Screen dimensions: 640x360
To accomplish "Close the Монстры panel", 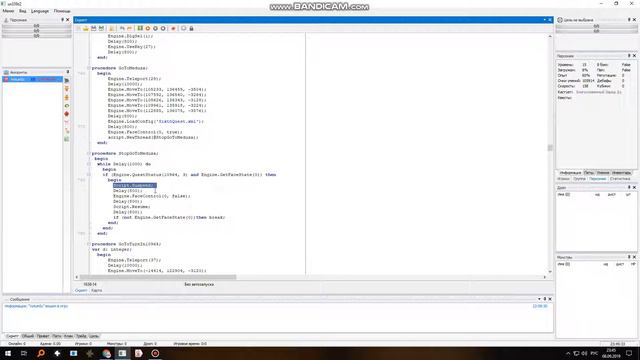I will click(x=634, y=257).
